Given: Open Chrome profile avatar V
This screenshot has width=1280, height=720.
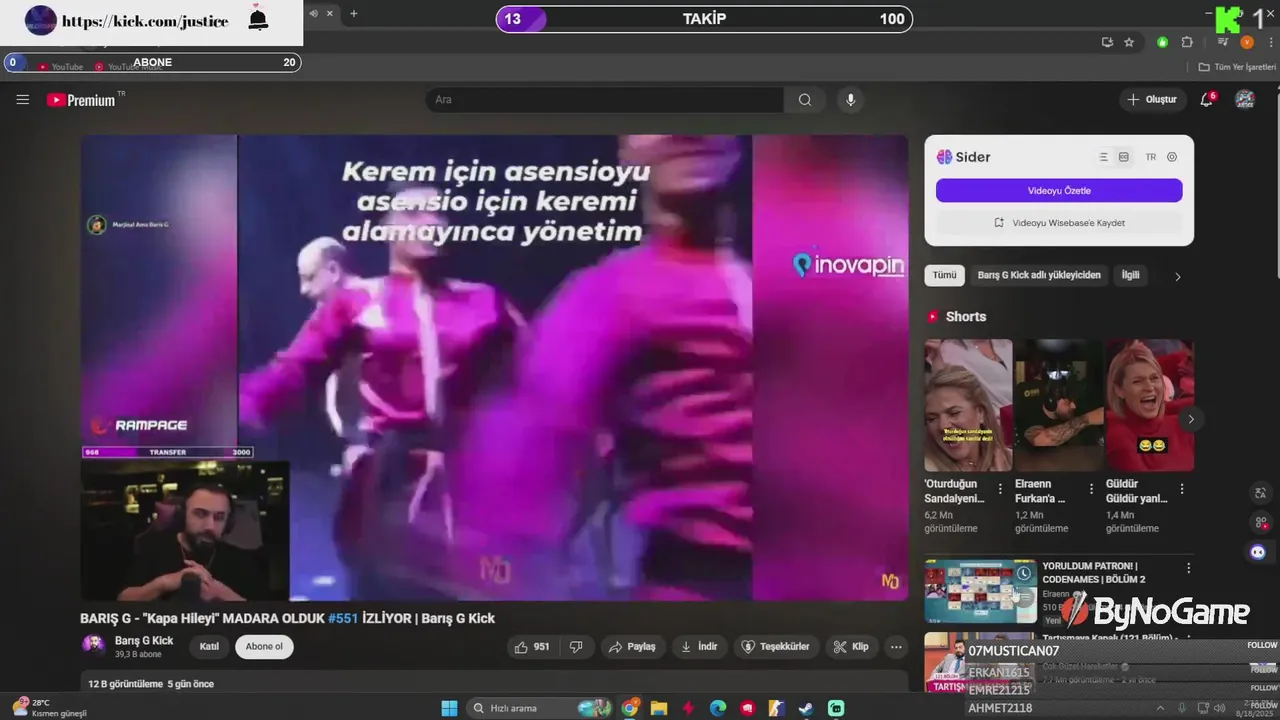Looking at the screenshot, I should (x=1247, y=42).
